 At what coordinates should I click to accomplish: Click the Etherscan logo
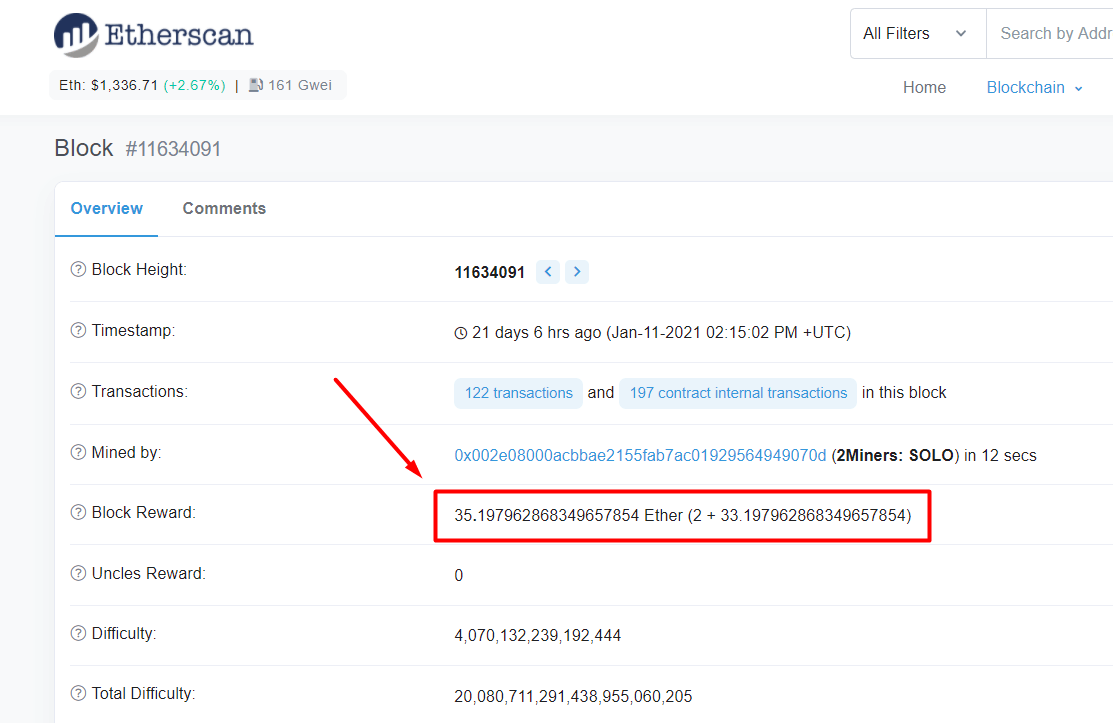point(153,35)
